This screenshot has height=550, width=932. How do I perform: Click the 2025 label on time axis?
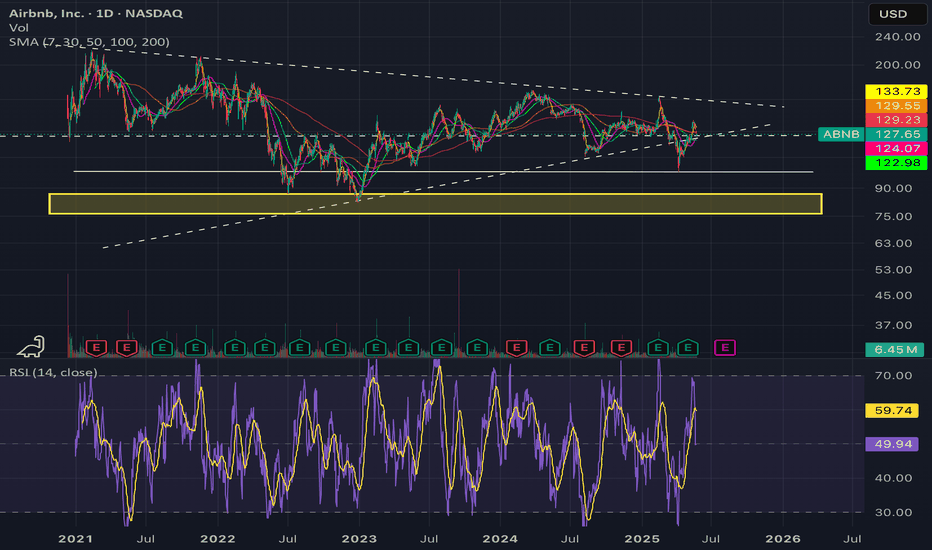coord(642,539)
